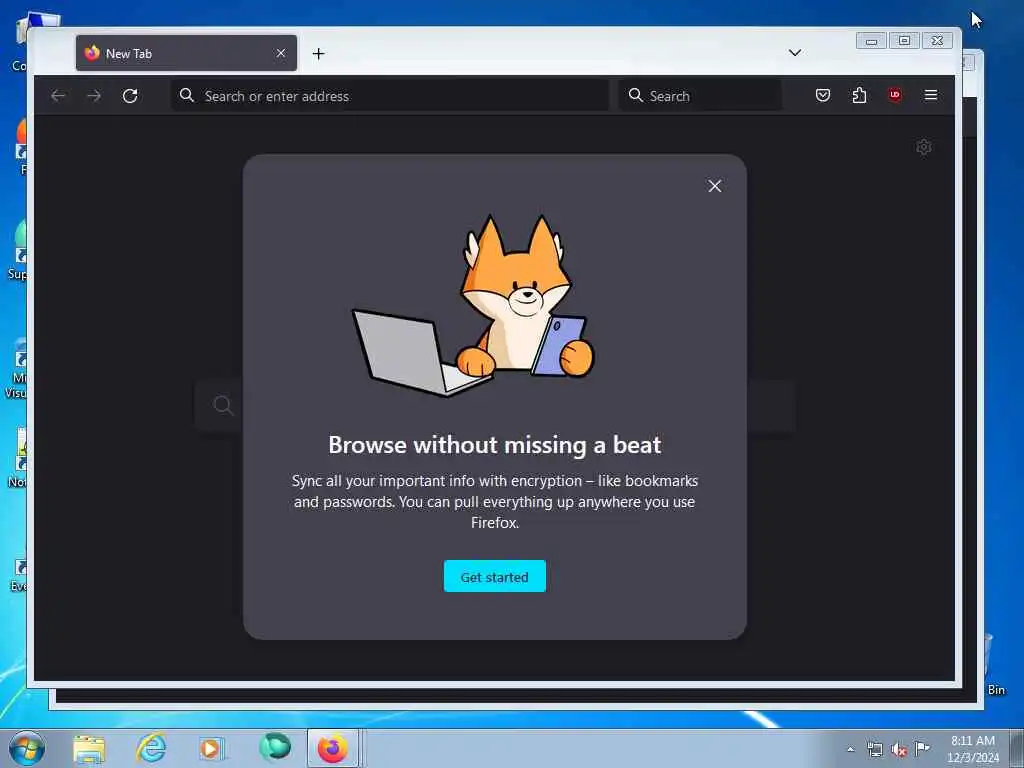Viewport: 1024px width, 768px height.
Task: Open Windows Explorer from taskbar
Action: pos(89,749)
